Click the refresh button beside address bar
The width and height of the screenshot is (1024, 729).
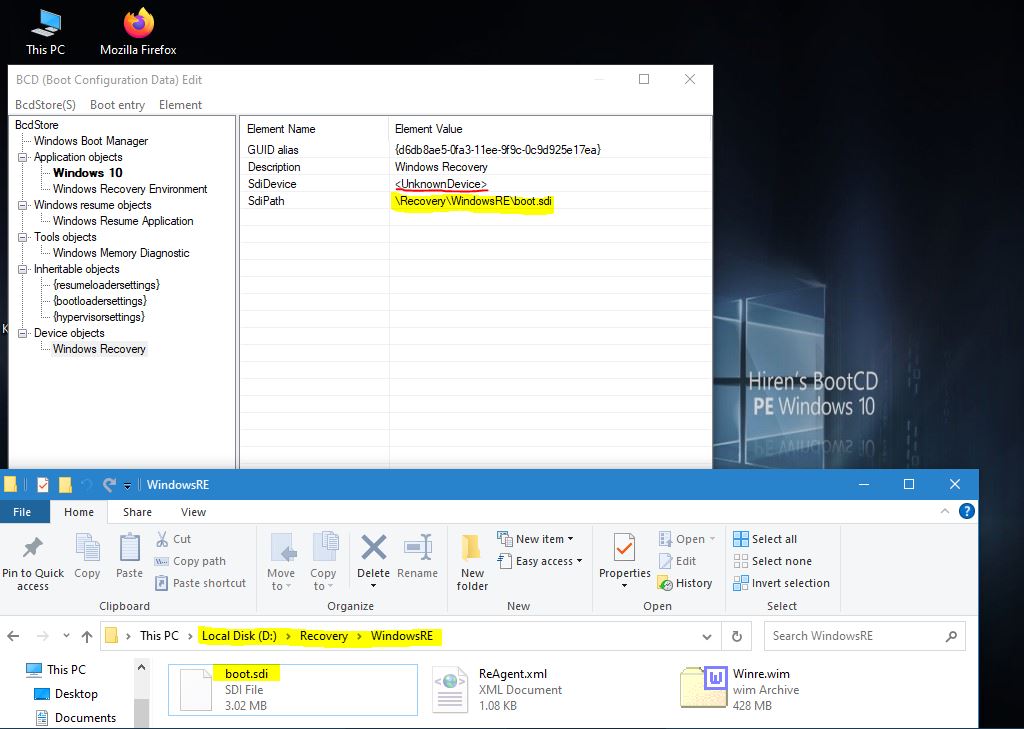(737, 636)
